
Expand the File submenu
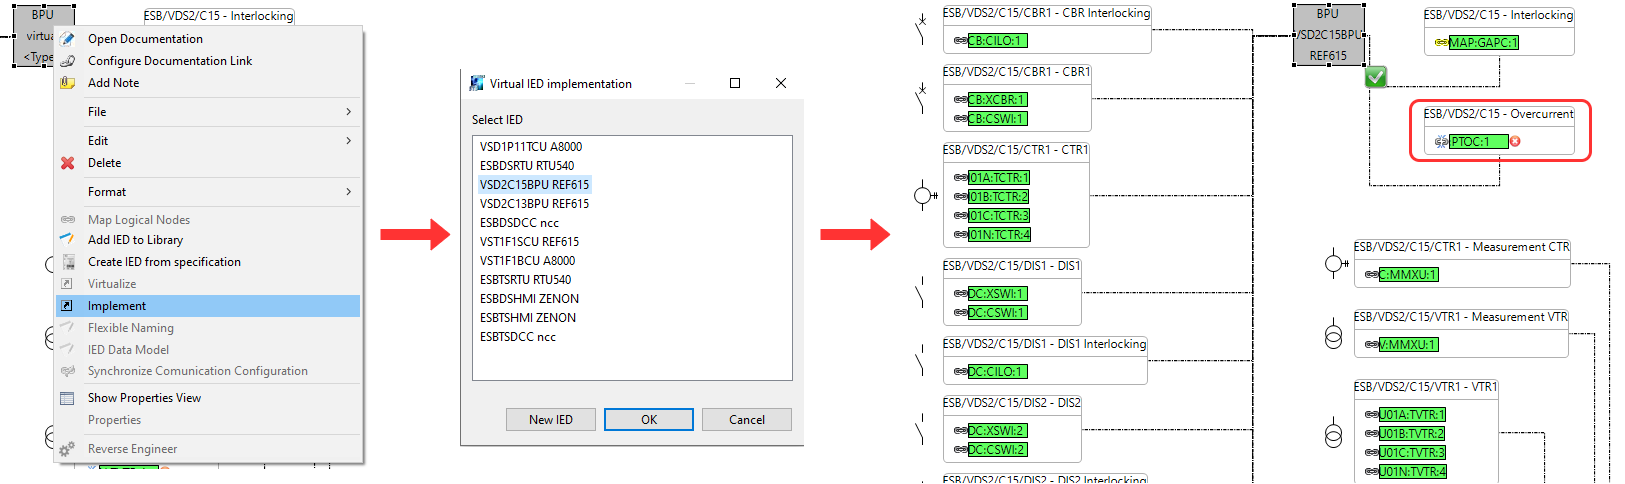(x=348, y=112)
